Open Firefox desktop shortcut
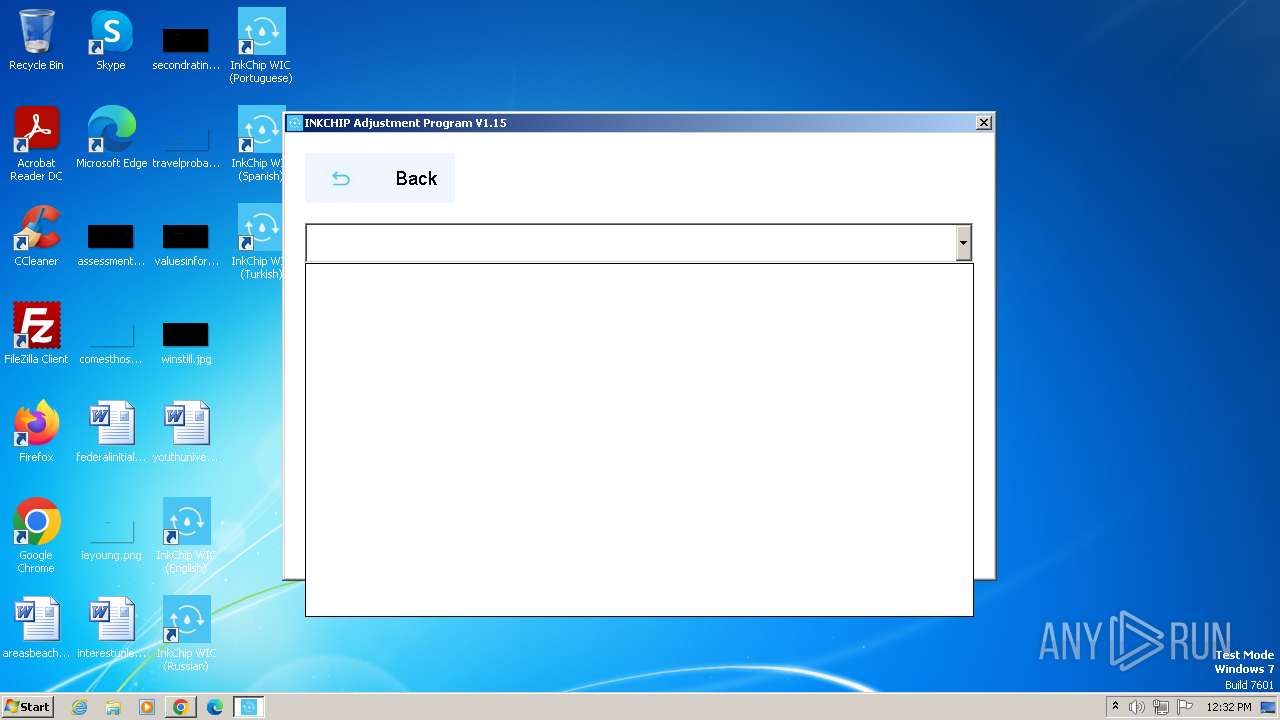 point(36,432)
